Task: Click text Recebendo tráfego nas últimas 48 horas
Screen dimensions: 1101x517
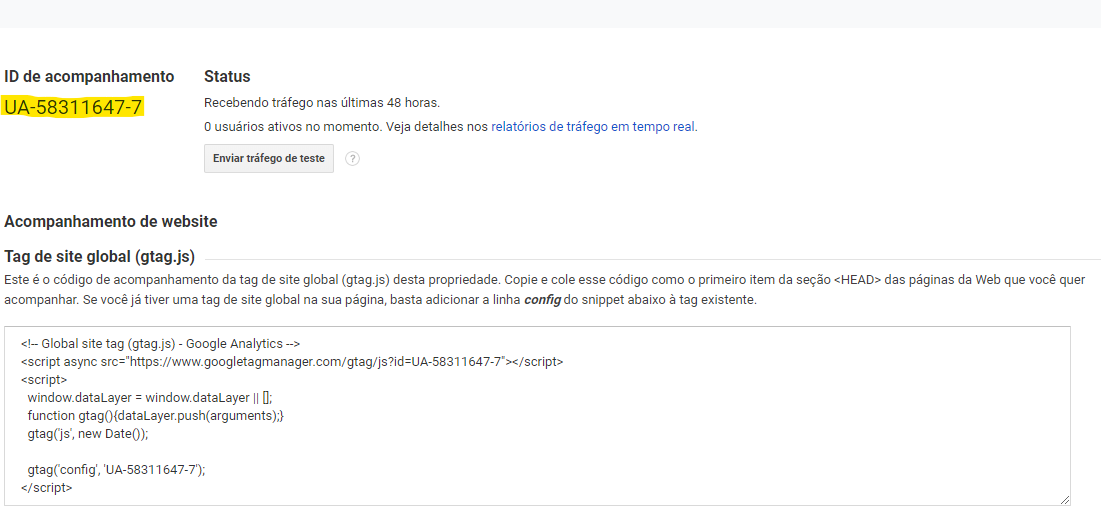Action: click(x=322, y=103)
